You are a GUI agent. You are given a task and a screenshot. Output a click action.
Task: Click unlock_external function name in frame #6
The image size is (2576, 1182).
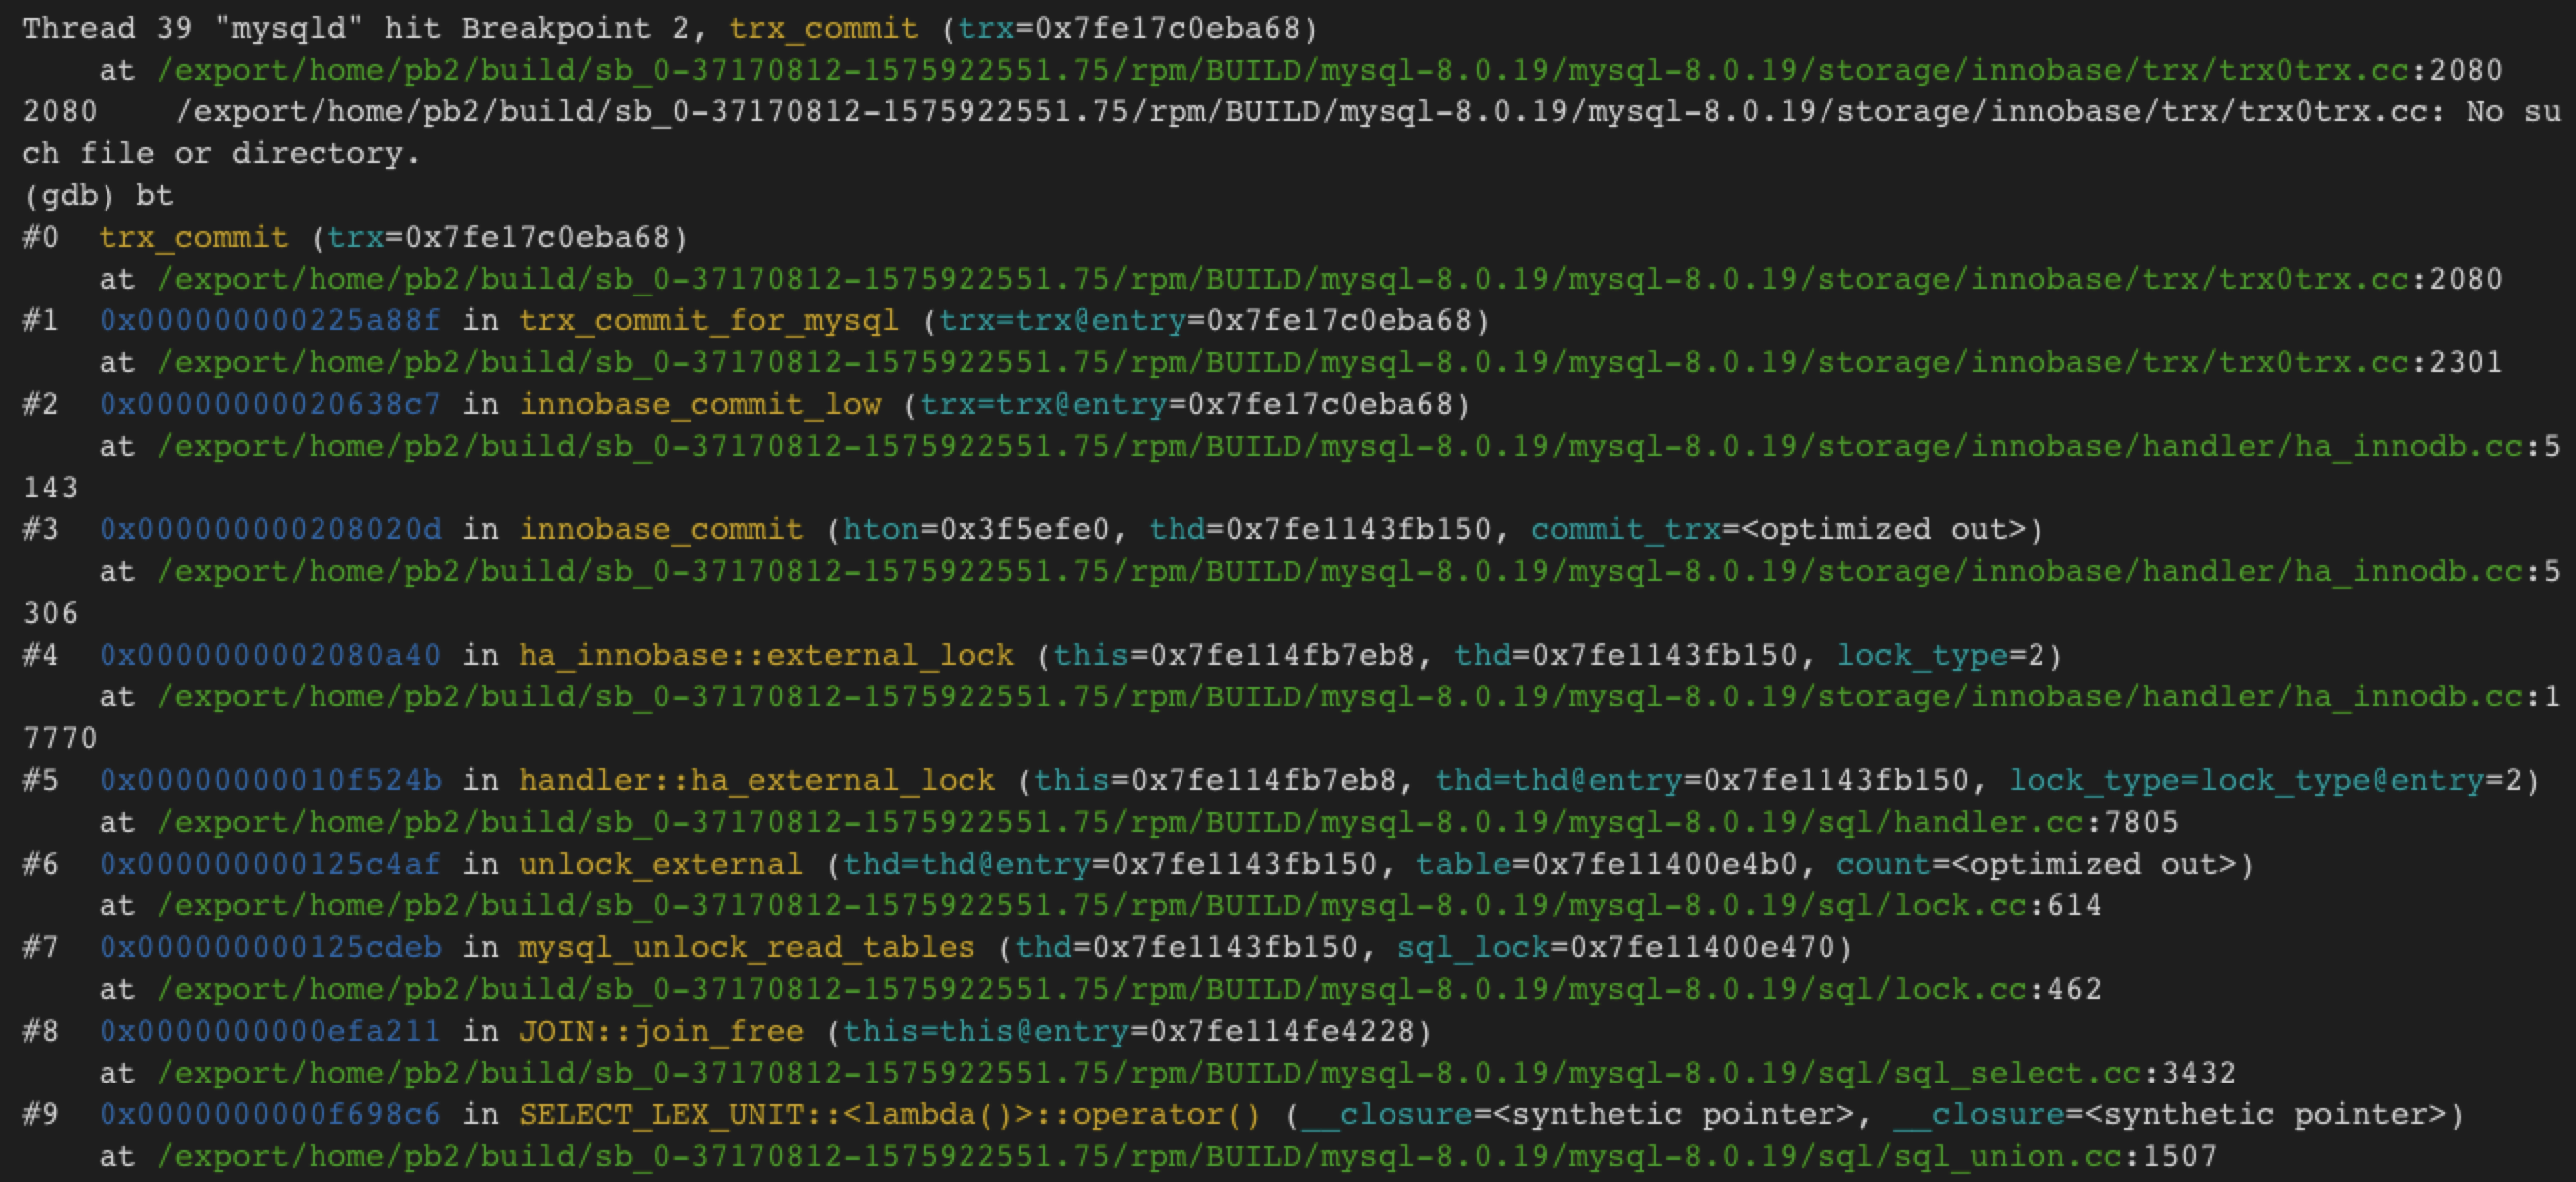click(661, 864)
